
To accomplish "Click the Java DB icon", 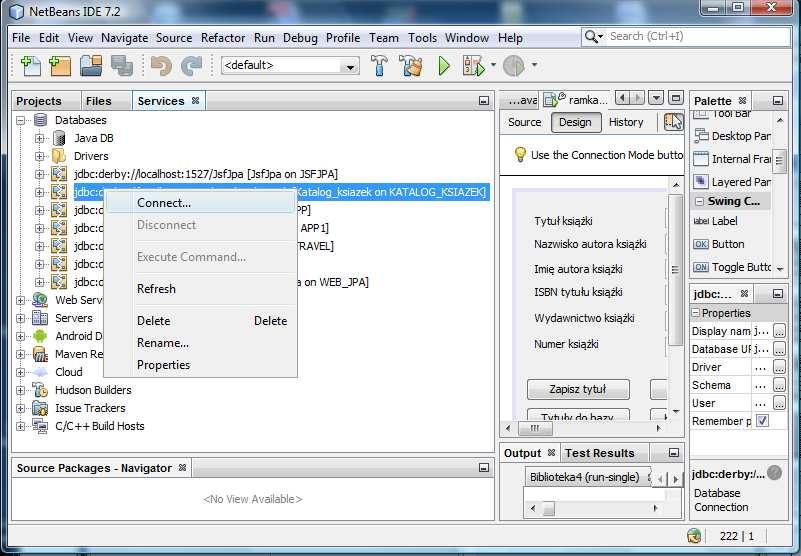I will point(59,138).
